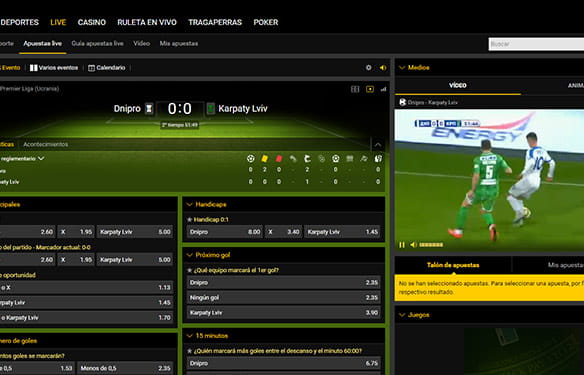Click the yellow card stat icon

264,159
